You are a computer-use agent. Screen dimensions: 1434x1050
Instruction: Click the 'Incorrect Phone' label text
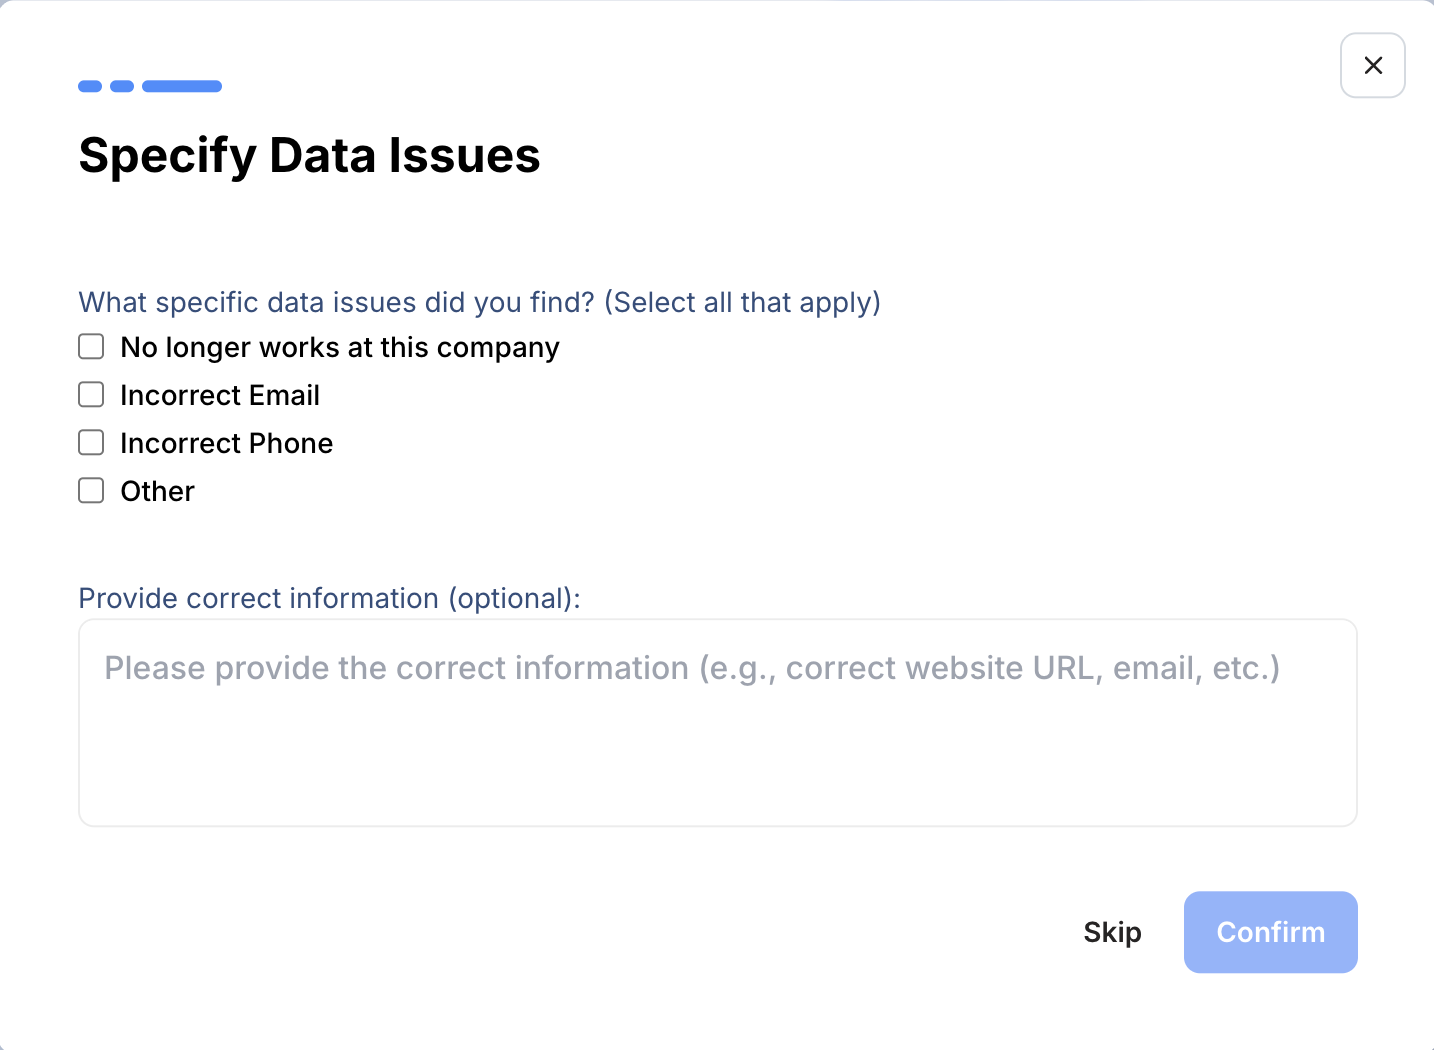[227, 443]
